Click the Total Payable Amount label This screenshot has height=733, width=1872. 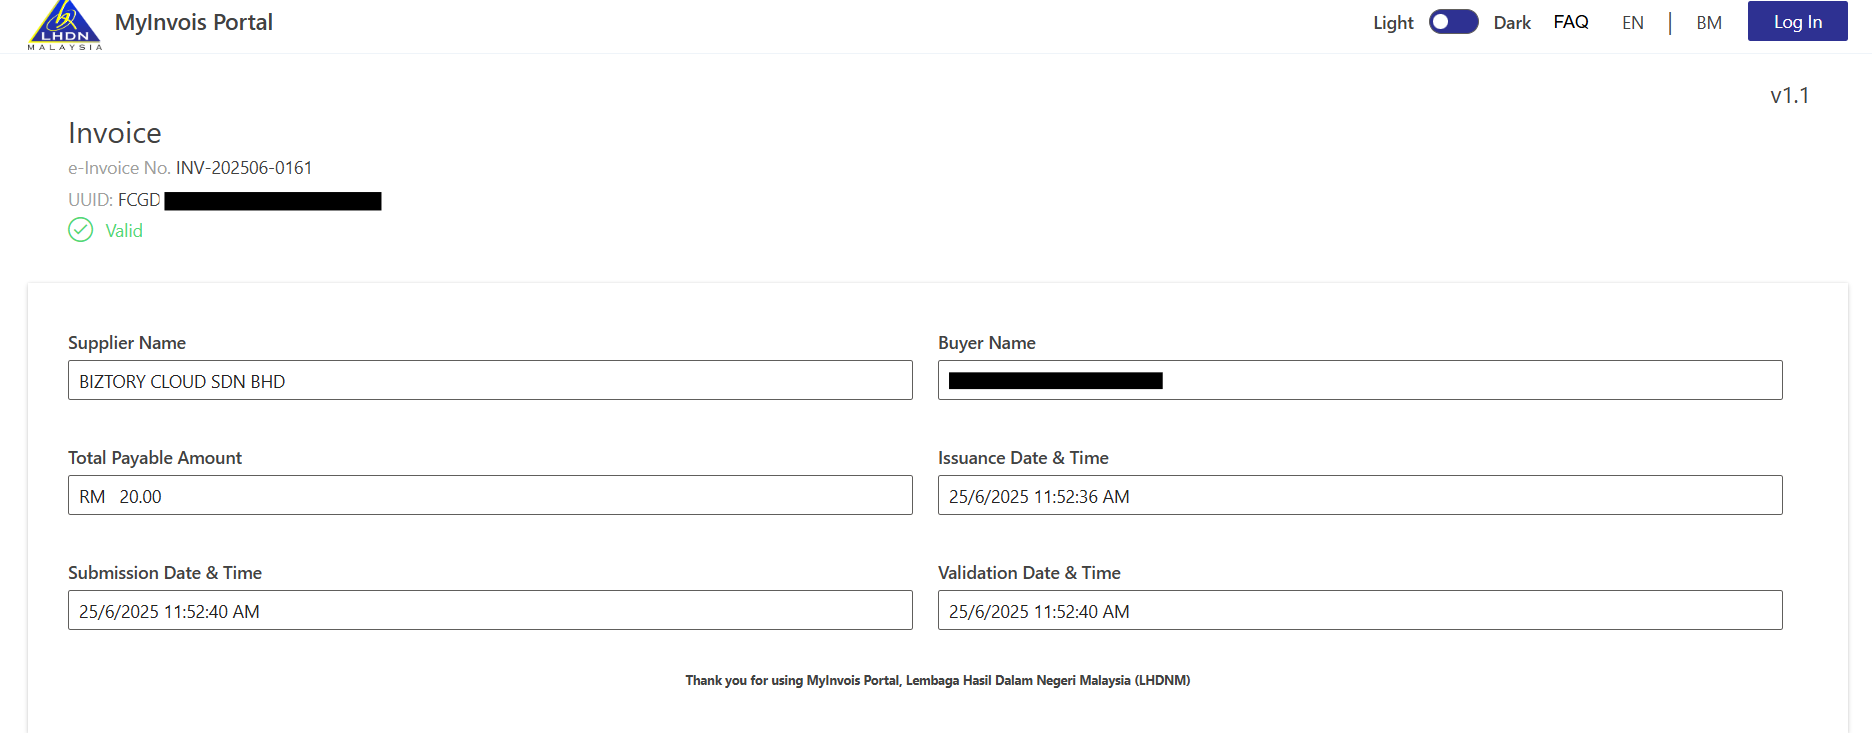click(155, 458)
